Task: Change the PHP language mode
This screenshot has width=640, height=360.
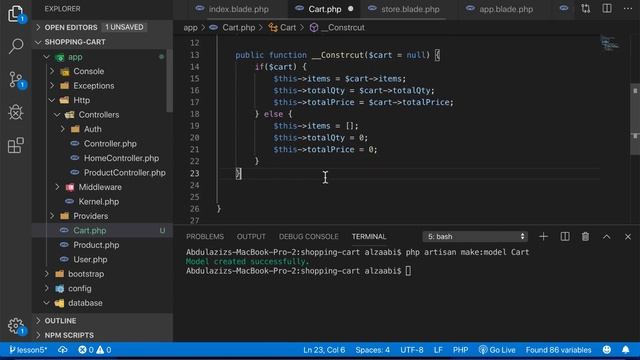Action: coord(460,350)
